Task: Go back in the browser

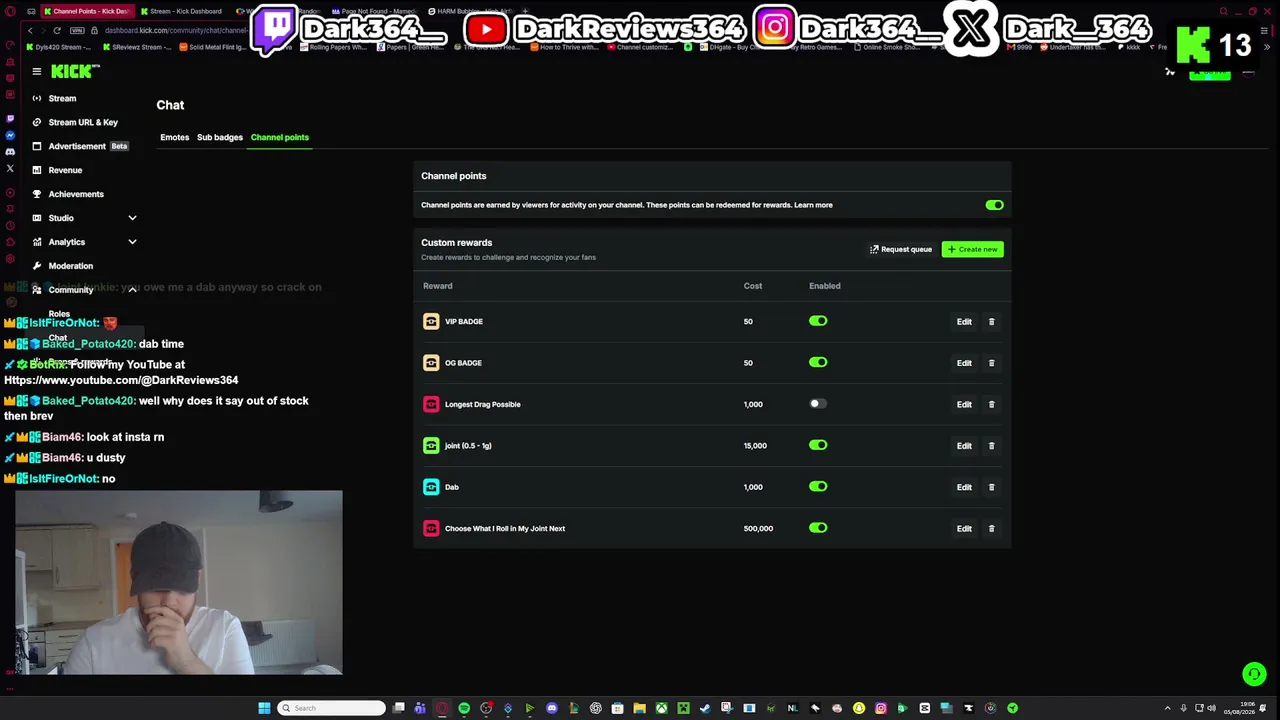Action: (x=30, y=30)
